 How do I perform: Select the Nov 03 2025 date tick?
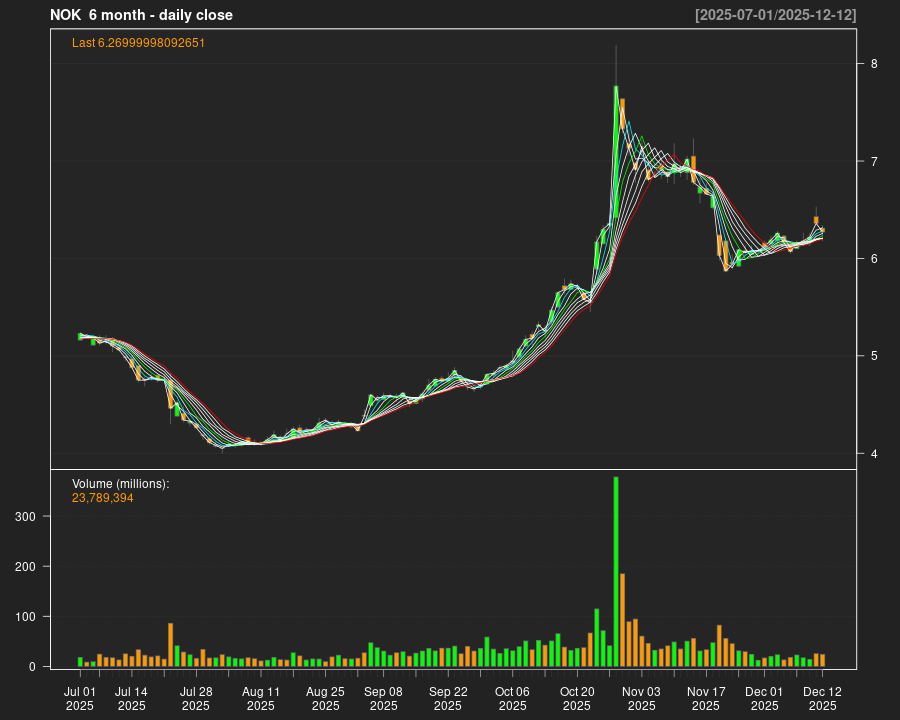pyautogui.click(x=641, y=698)
